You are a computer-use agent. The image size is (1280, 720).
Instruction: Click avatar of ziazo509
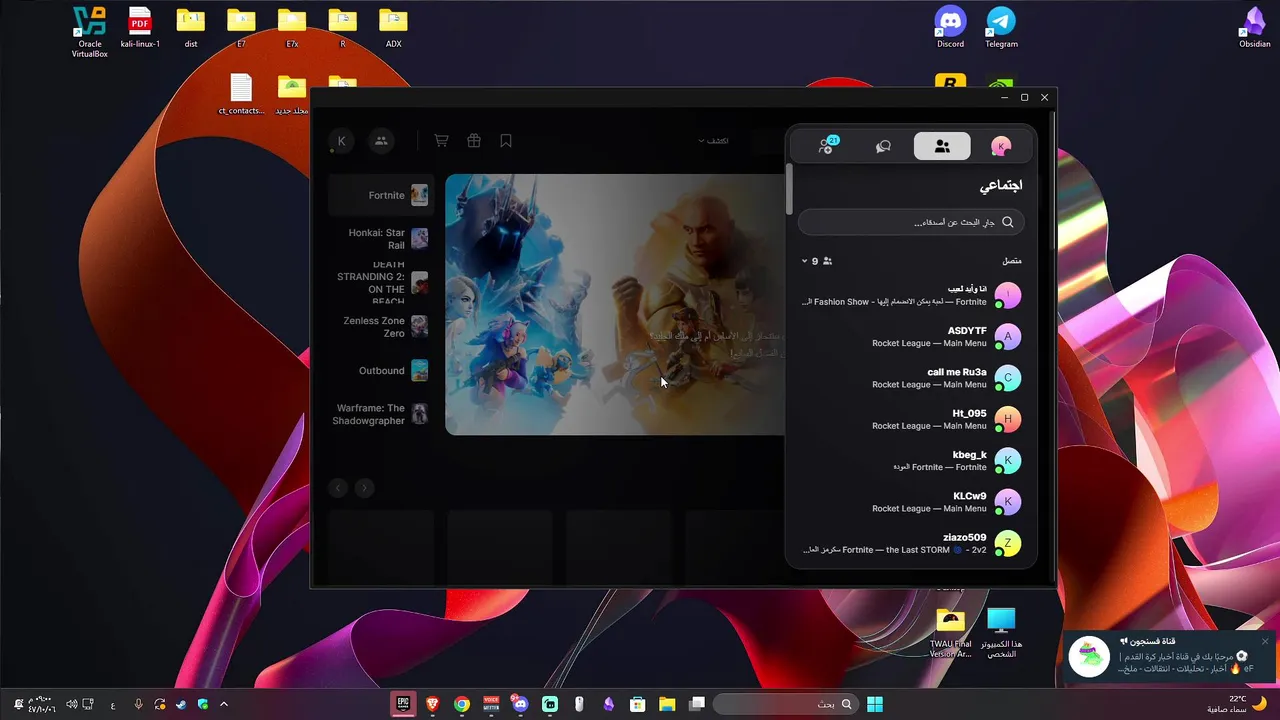point(1008,544)
